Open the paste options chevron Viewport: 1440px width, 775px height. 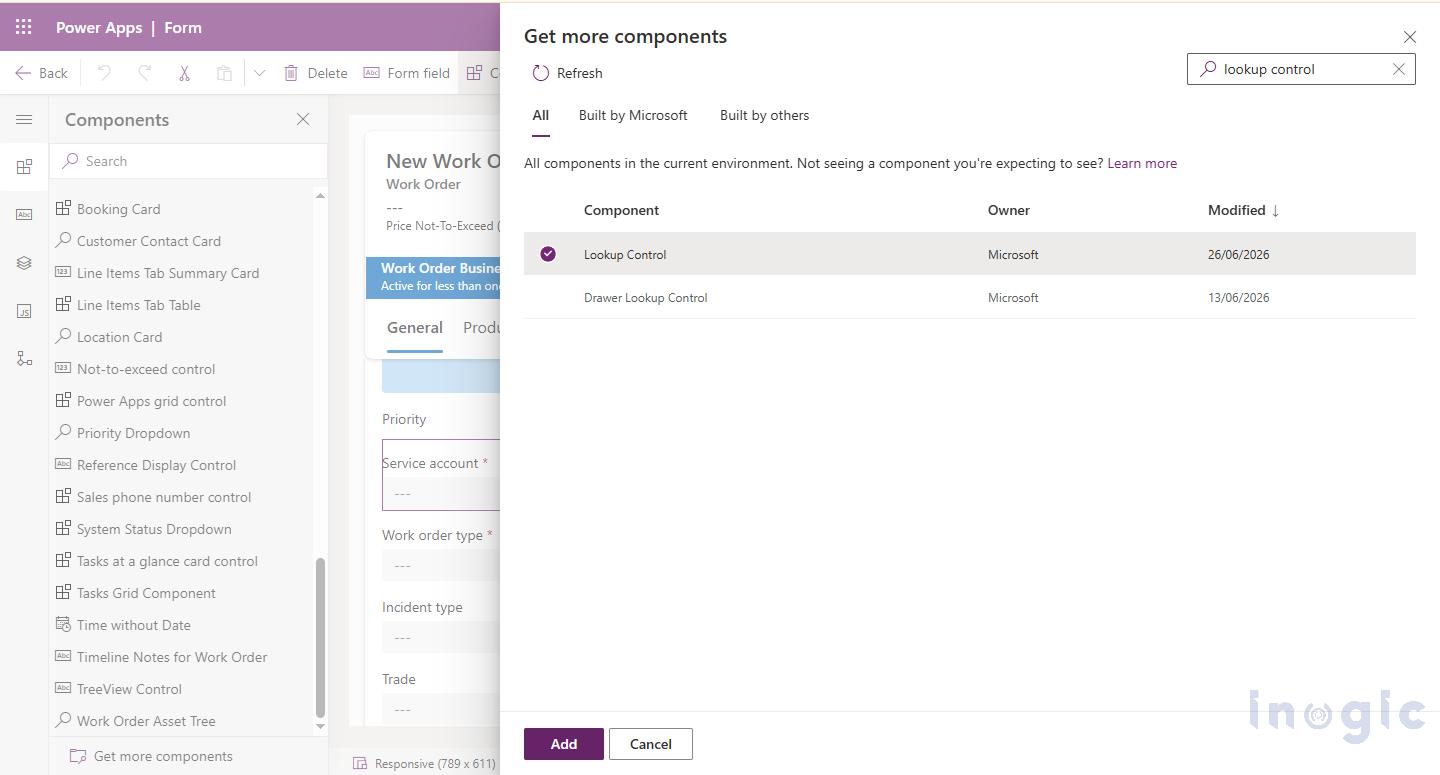pos(259,73)
